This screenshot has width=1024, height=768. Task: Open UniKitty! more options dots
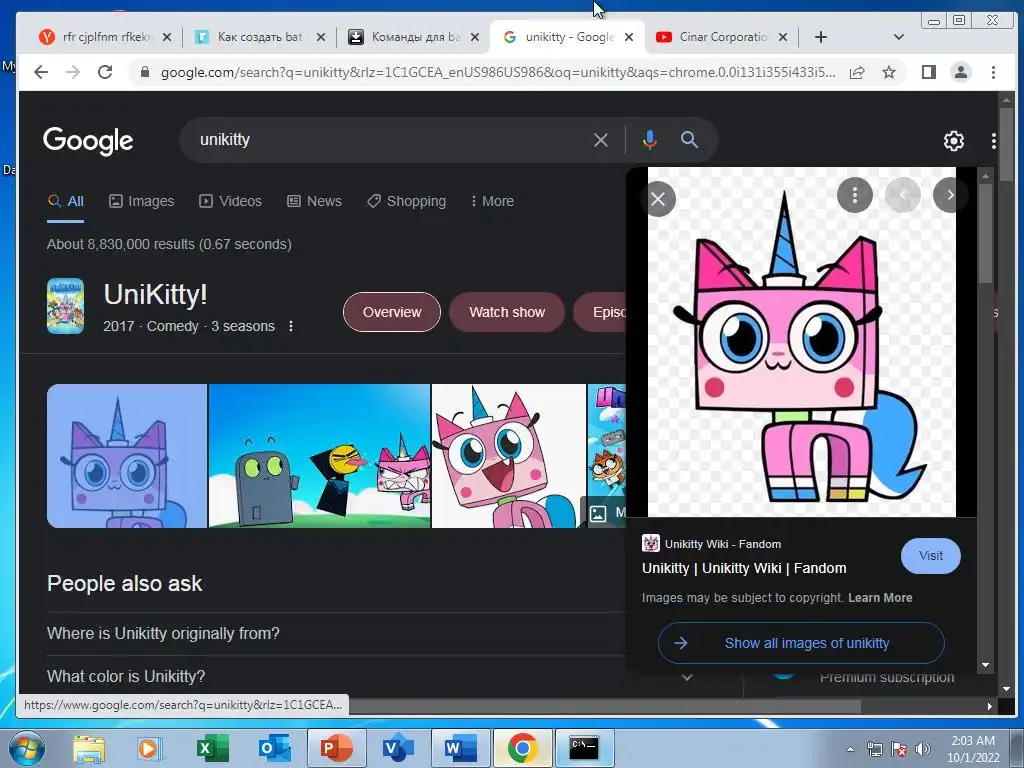coord(291,326)
